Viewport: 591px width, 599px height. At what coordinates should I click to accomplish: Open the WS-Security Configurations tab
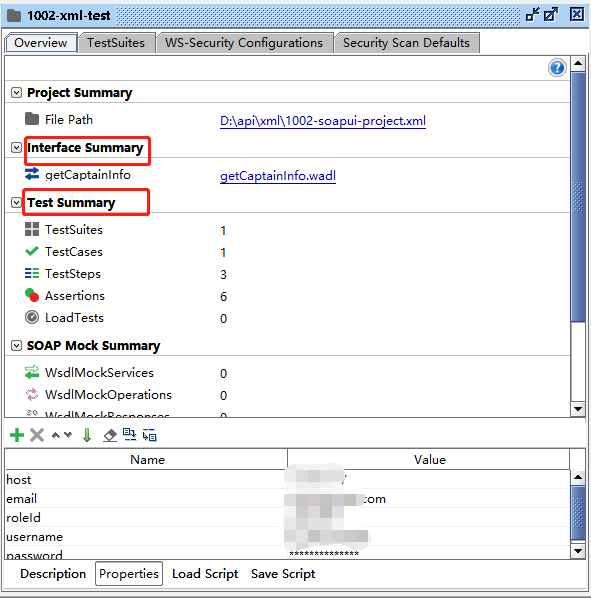(244, 43)
